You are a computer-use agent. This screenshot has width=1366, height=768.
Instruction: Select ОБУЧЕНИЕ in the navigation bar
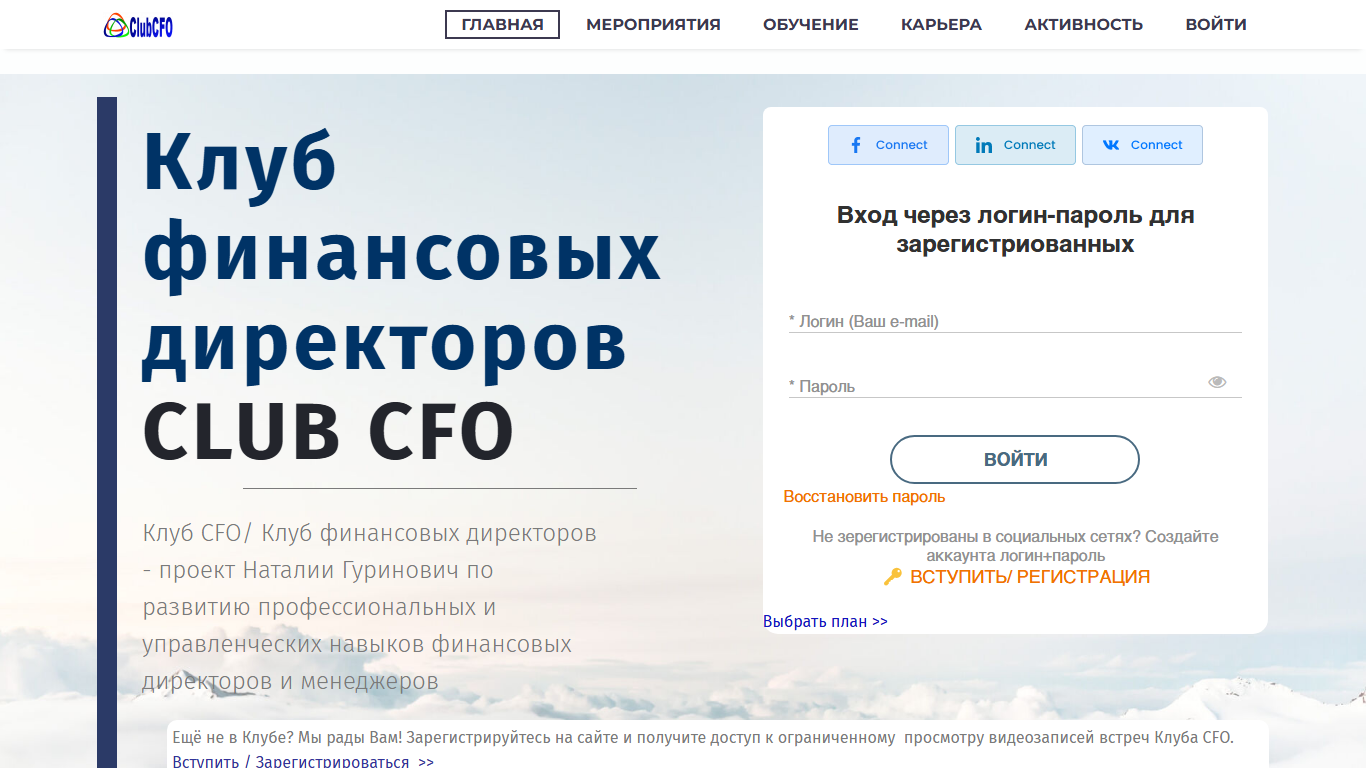tap(811, 25)
